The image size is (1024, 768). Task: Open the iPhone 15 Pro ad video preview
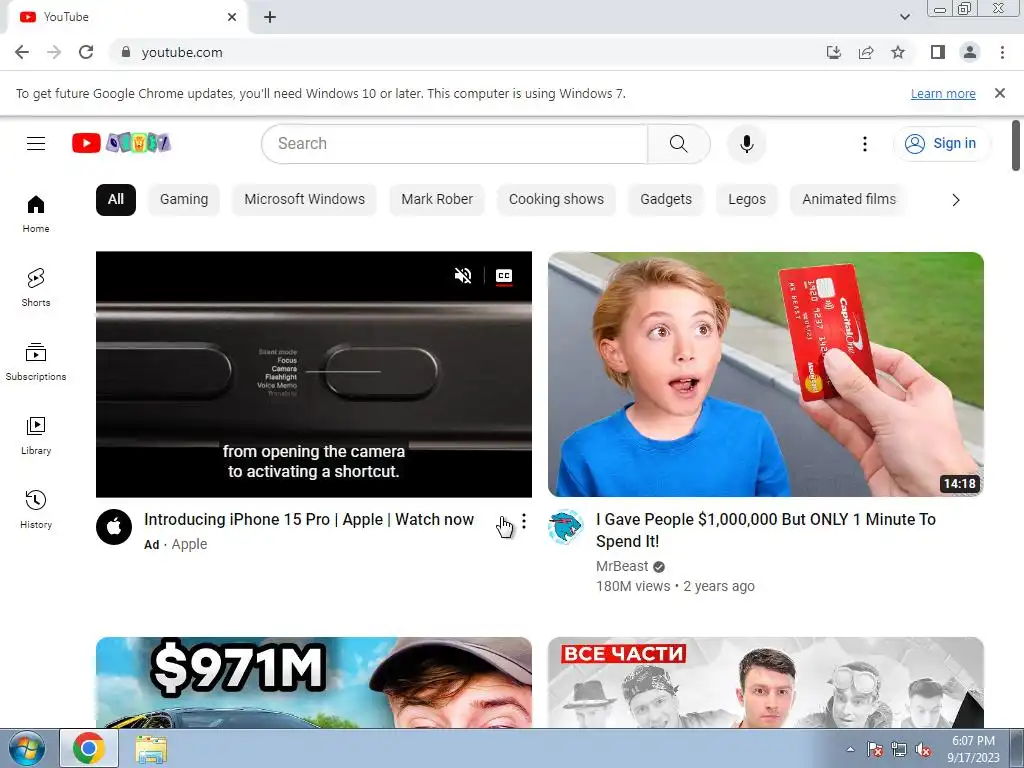tap(313, 374)
